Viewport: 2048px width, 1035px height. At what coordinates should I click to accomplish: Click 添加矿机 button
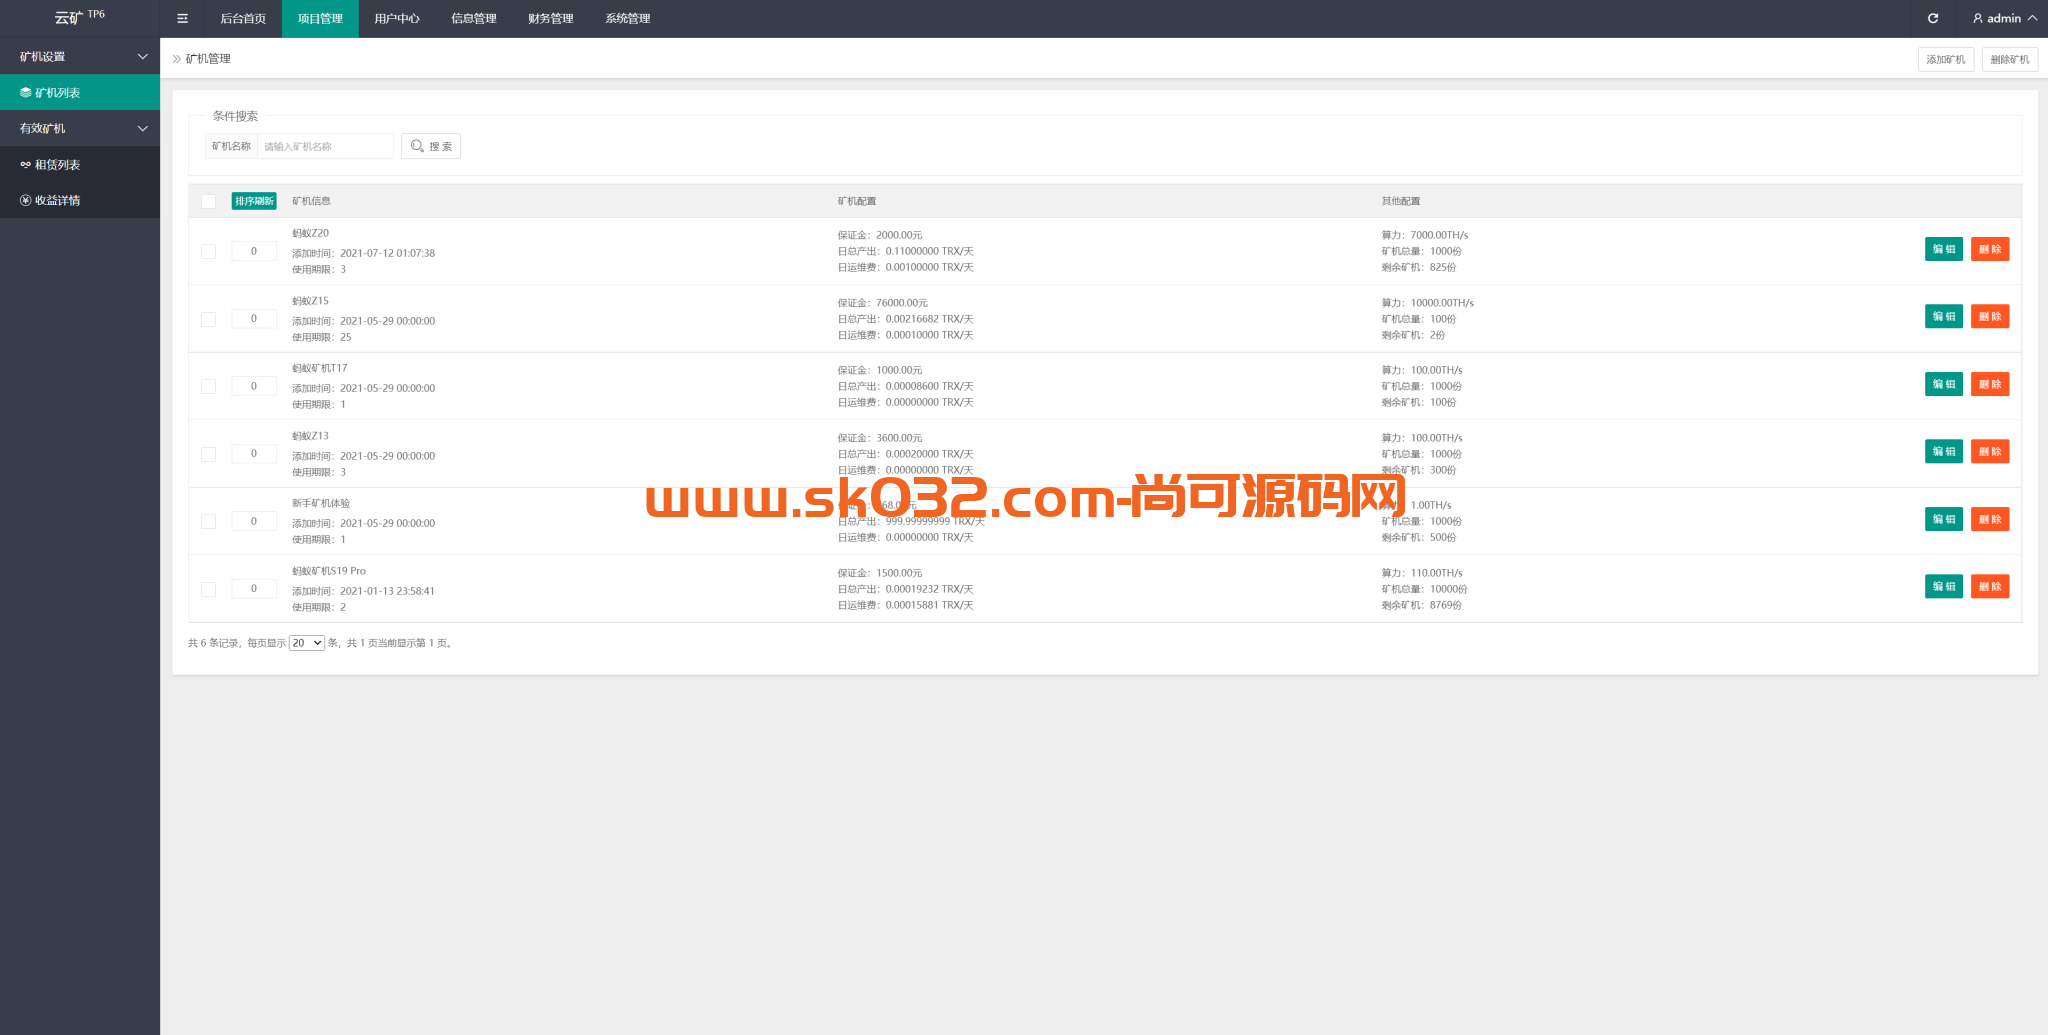(x=1946, y=59)
